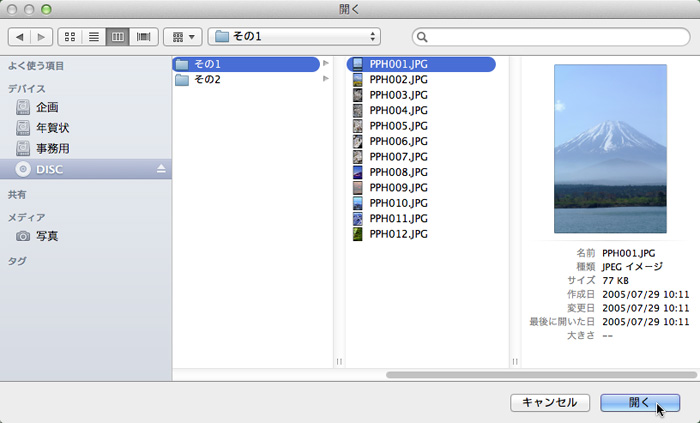Screen dimensions: 700x423
Task: Open the その1 folder path popup
Action: [296, 37]
